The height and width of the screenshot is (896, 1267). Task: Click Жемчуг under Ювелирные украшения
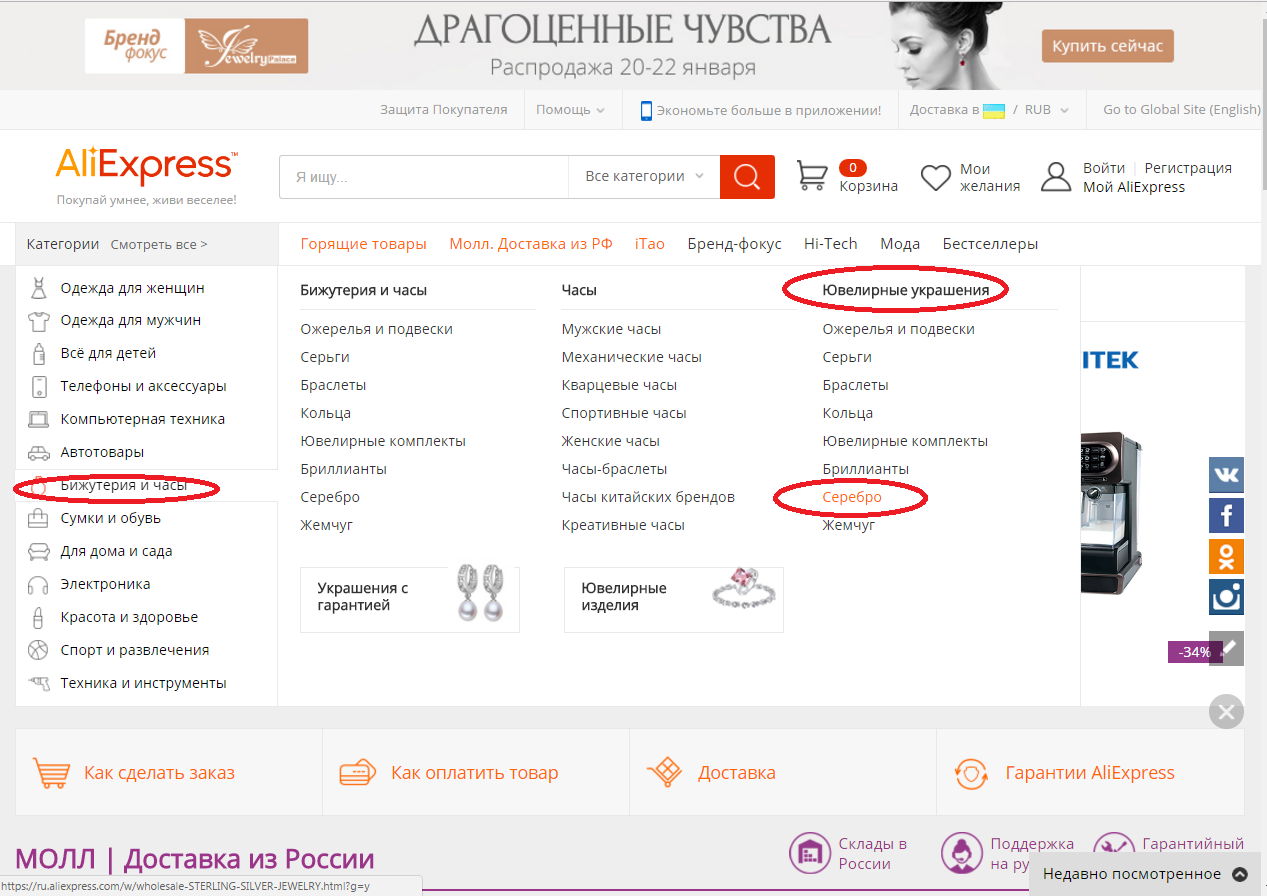[849, 525]
